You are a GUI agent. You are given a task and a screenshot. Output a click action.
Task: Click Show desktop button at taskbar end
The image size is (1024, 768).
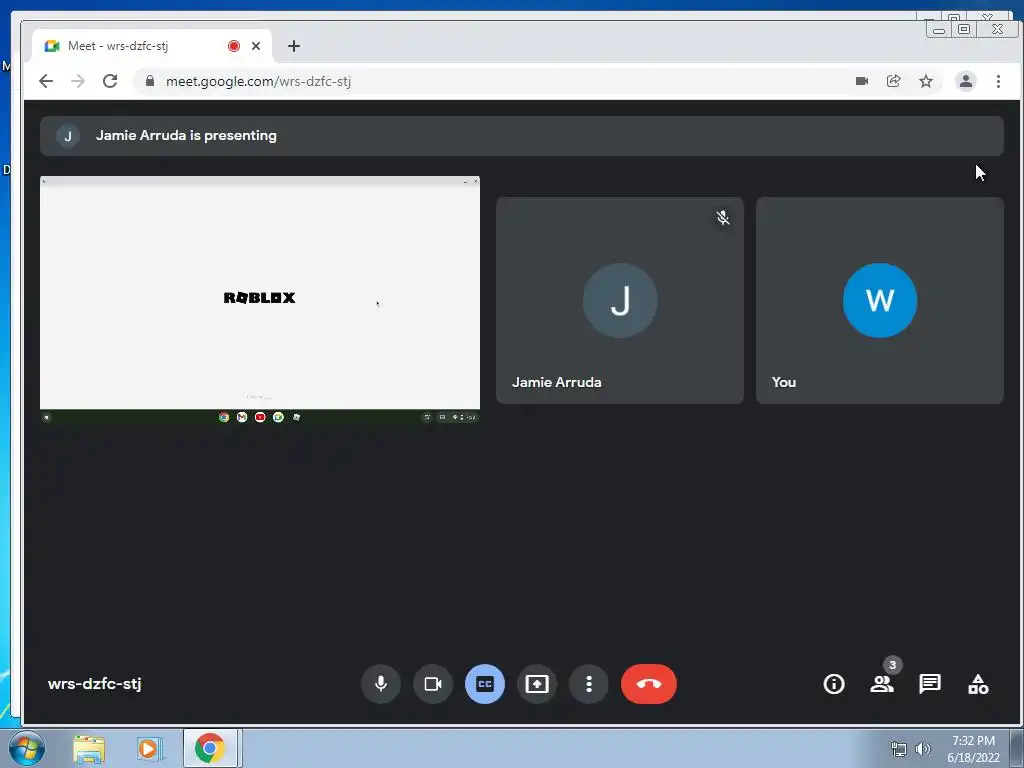1017,748
